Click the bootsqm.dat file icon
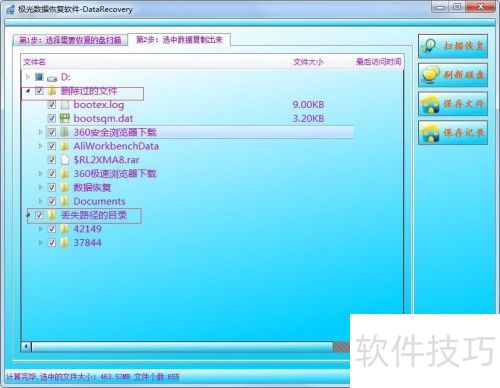 (x=64, y=118)
